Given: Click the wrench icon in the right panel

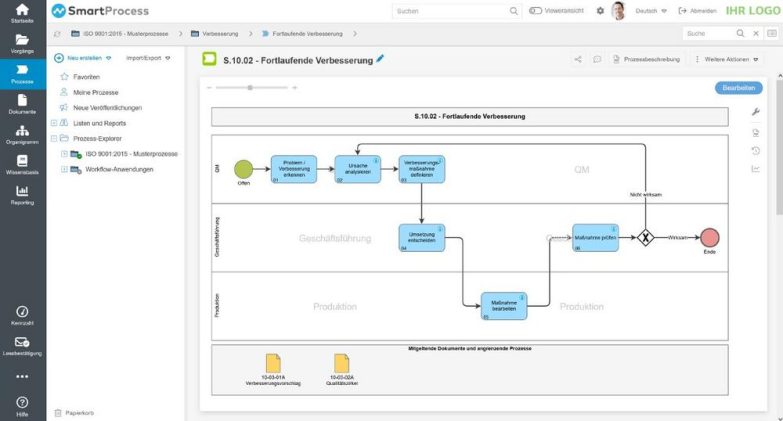Looking at the screenshot, I should pos(755,112).
